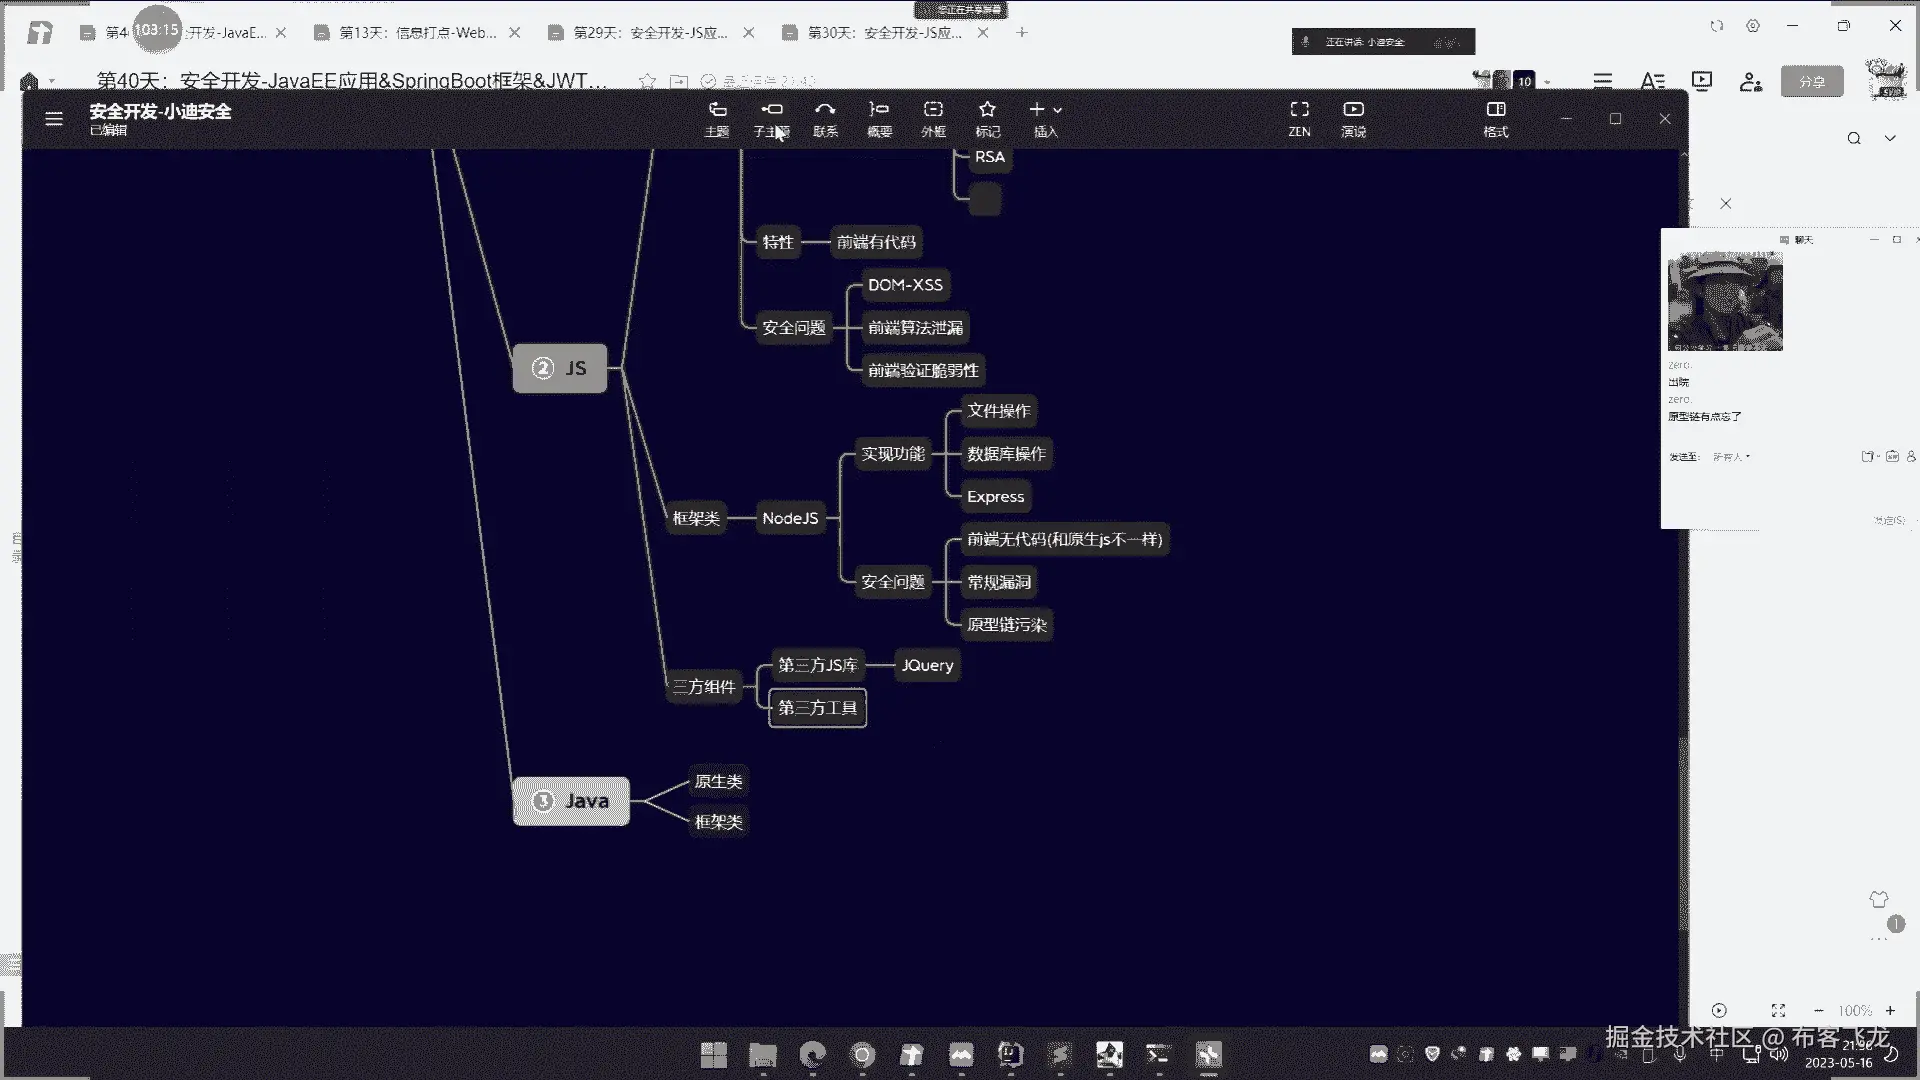Open dropdown arrow beside collaborator avatars
This screenshot has width=1920, height=1080.
click(1547, 82)
